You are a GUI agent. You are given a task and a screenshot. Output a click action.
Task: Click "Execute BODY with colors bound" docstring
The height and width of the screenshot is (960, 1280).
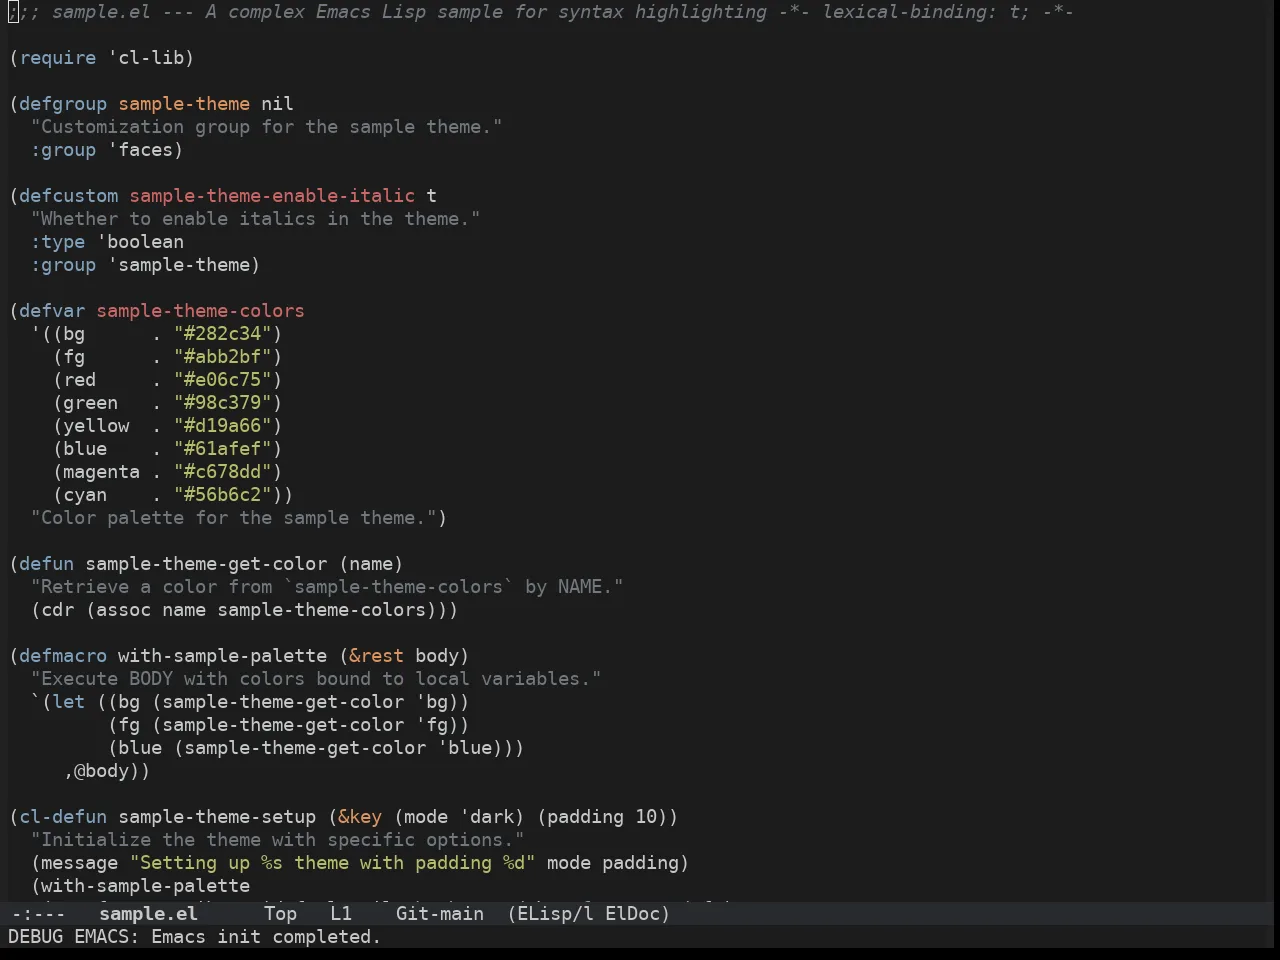click(316, 679)
